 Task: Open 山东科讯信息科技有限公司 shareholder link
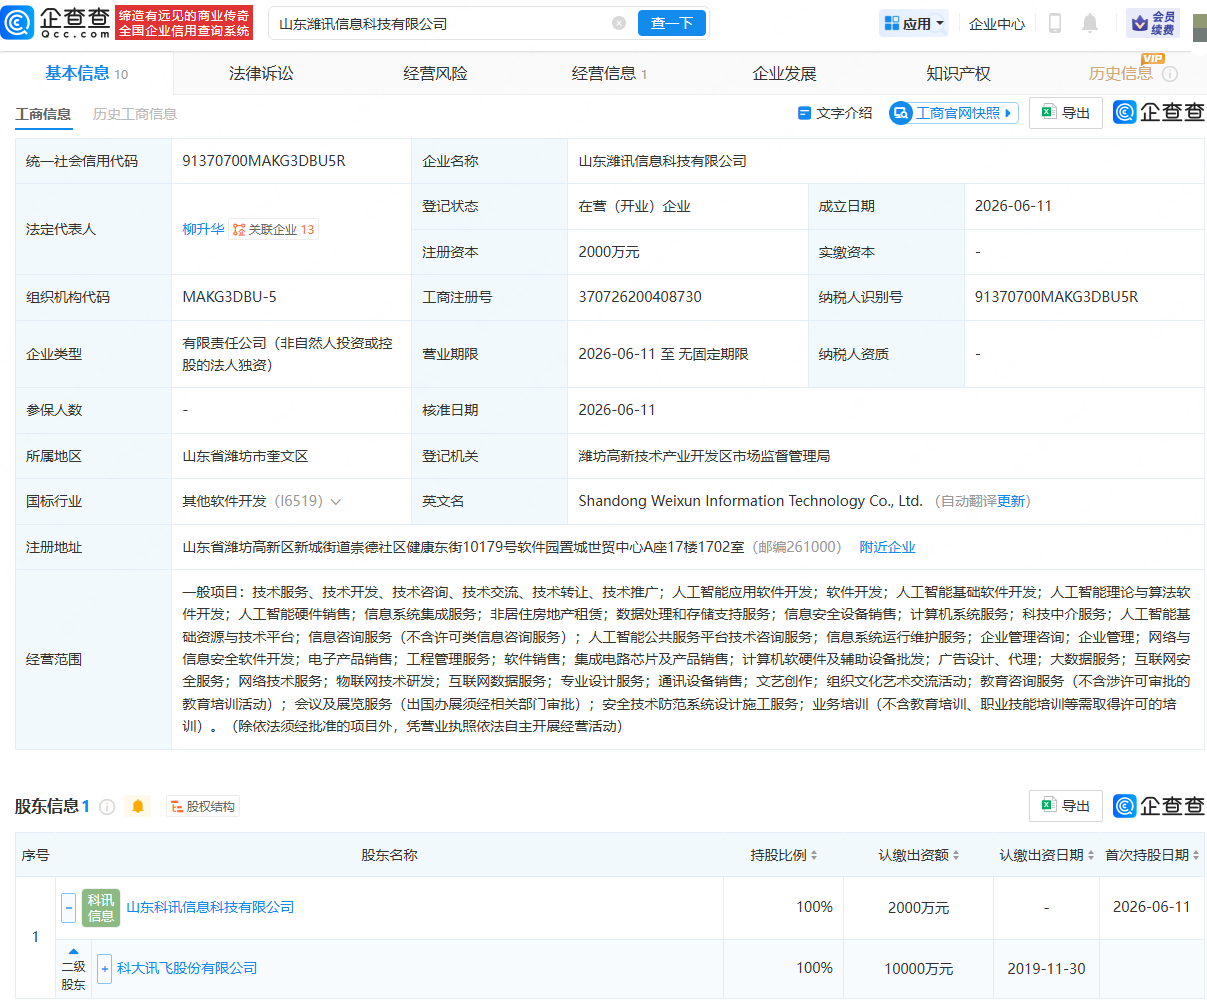[210, 907]
